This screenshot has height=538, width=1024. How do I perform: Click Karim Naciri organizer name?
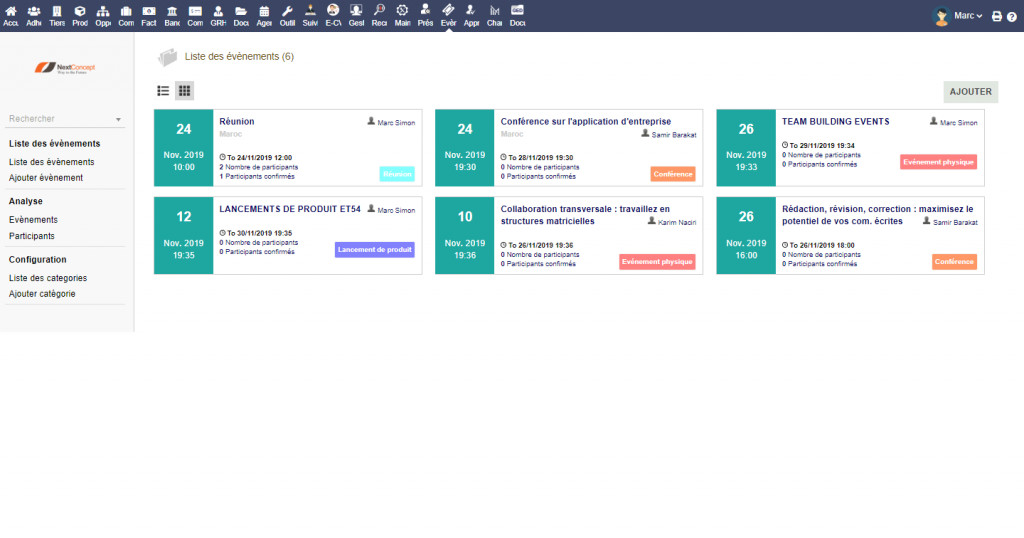point(677,223)
